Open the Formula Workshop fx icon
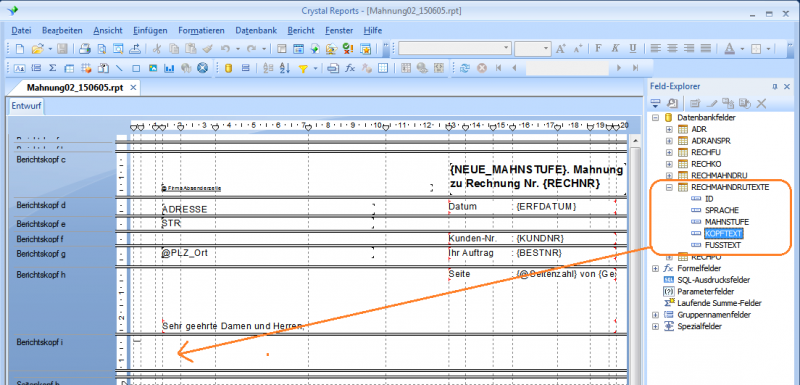 pyautogui.click(x=350, y=68)
